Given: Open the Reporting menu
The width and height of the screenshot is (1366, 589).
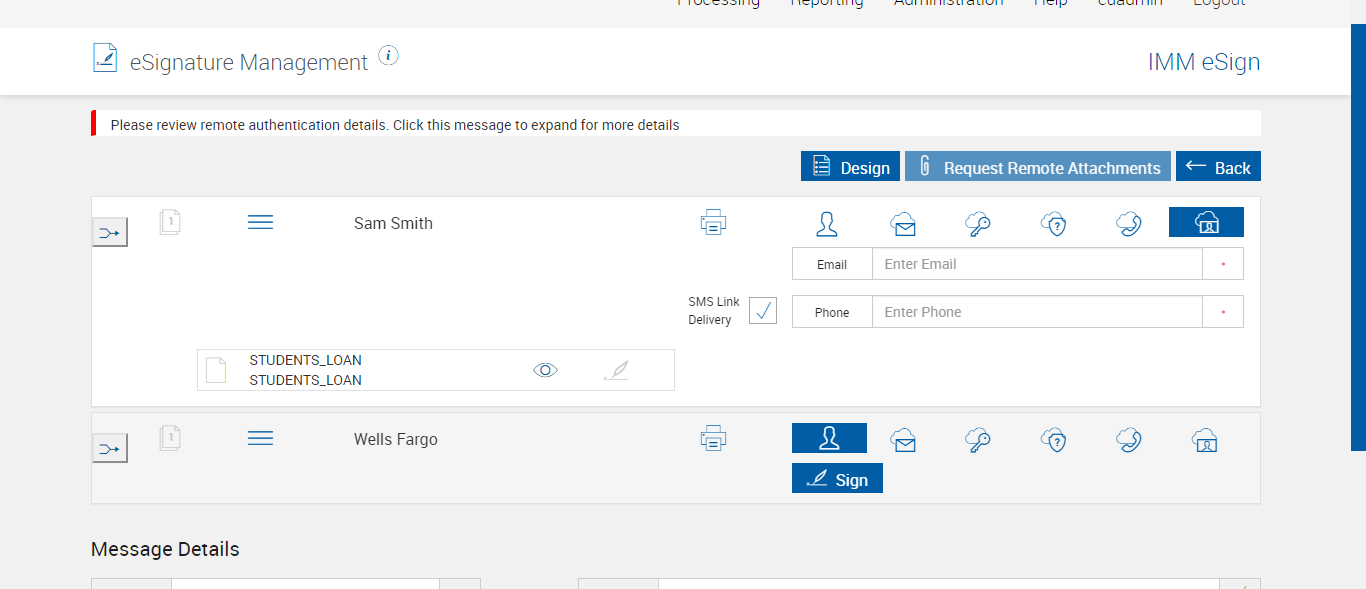Looking at the screenshot, I should [826, 4].
